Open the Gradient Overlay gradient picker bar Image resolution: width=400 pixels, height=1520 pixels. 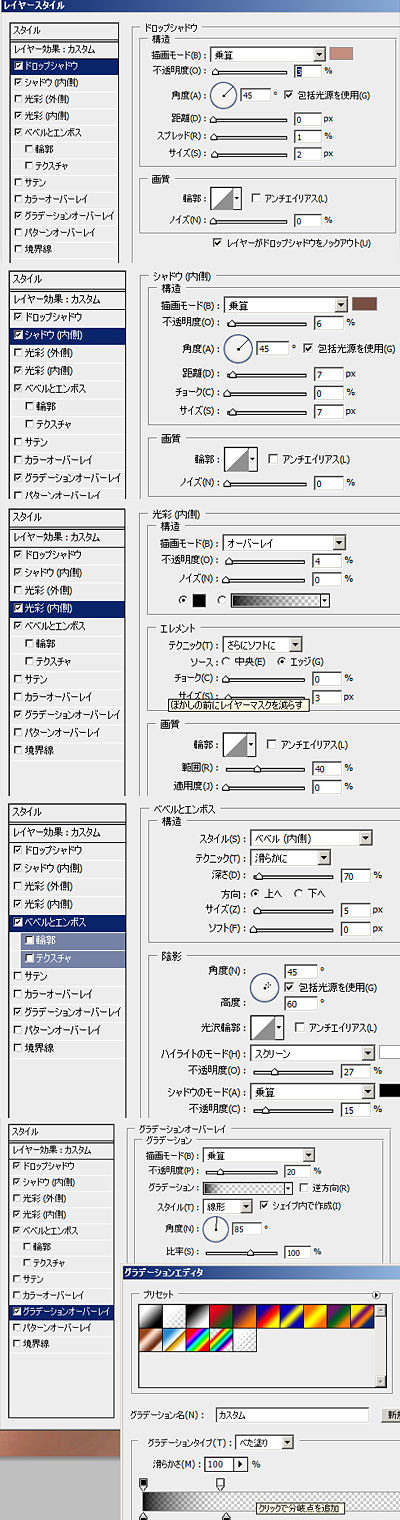[x=243, y=1188]
